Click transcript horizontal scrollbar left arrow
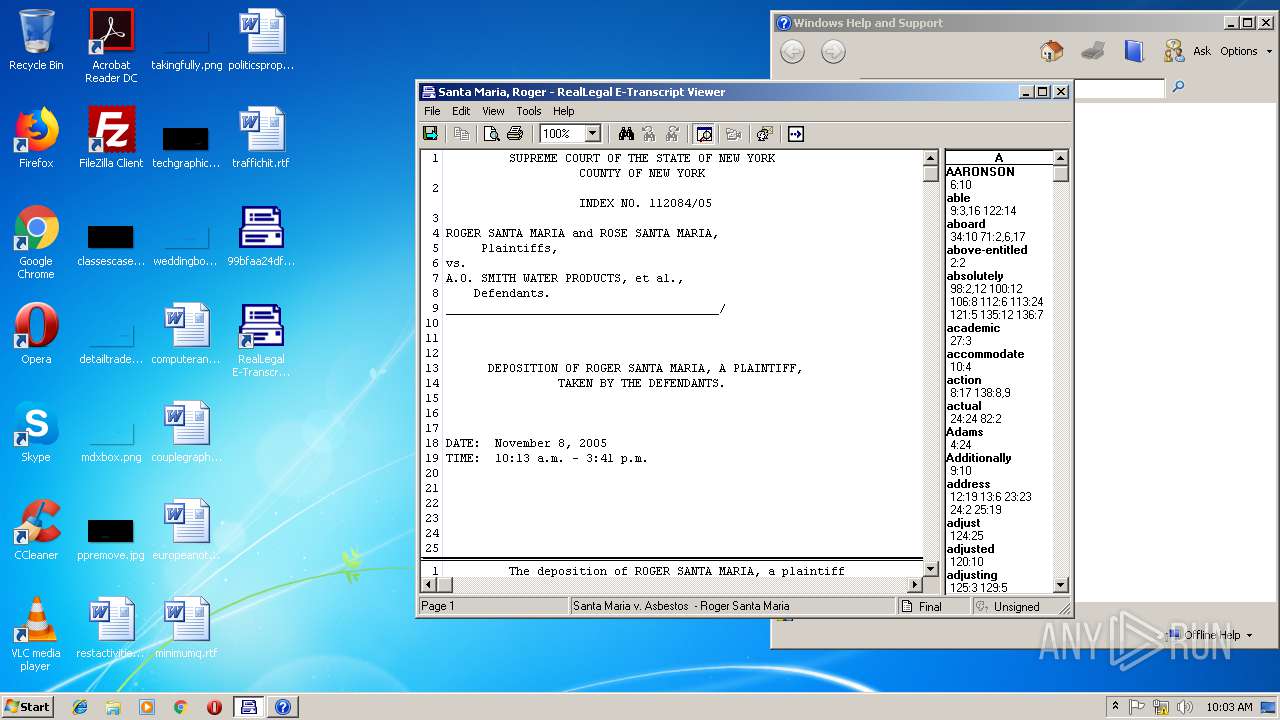 tap(429, 585)
